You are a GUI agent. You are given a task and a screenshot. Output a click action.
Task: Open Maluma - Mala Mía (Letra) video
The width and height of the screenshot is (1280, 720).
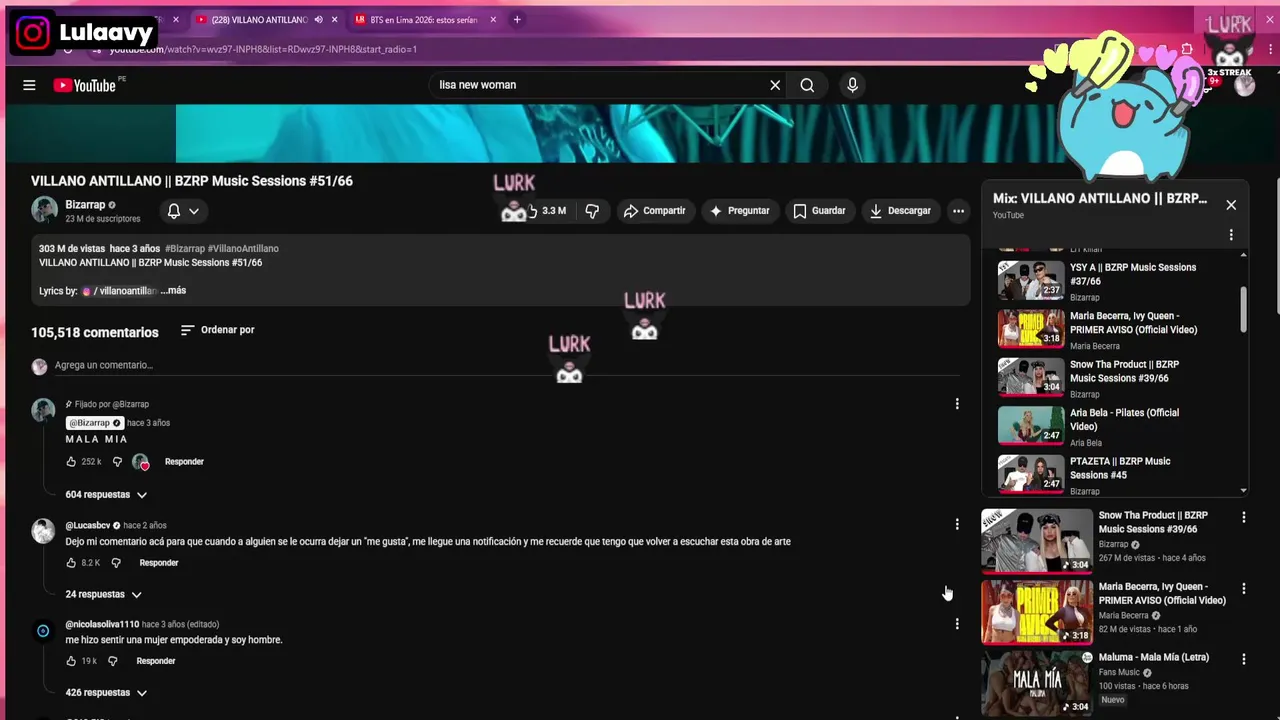point(1154,658)
